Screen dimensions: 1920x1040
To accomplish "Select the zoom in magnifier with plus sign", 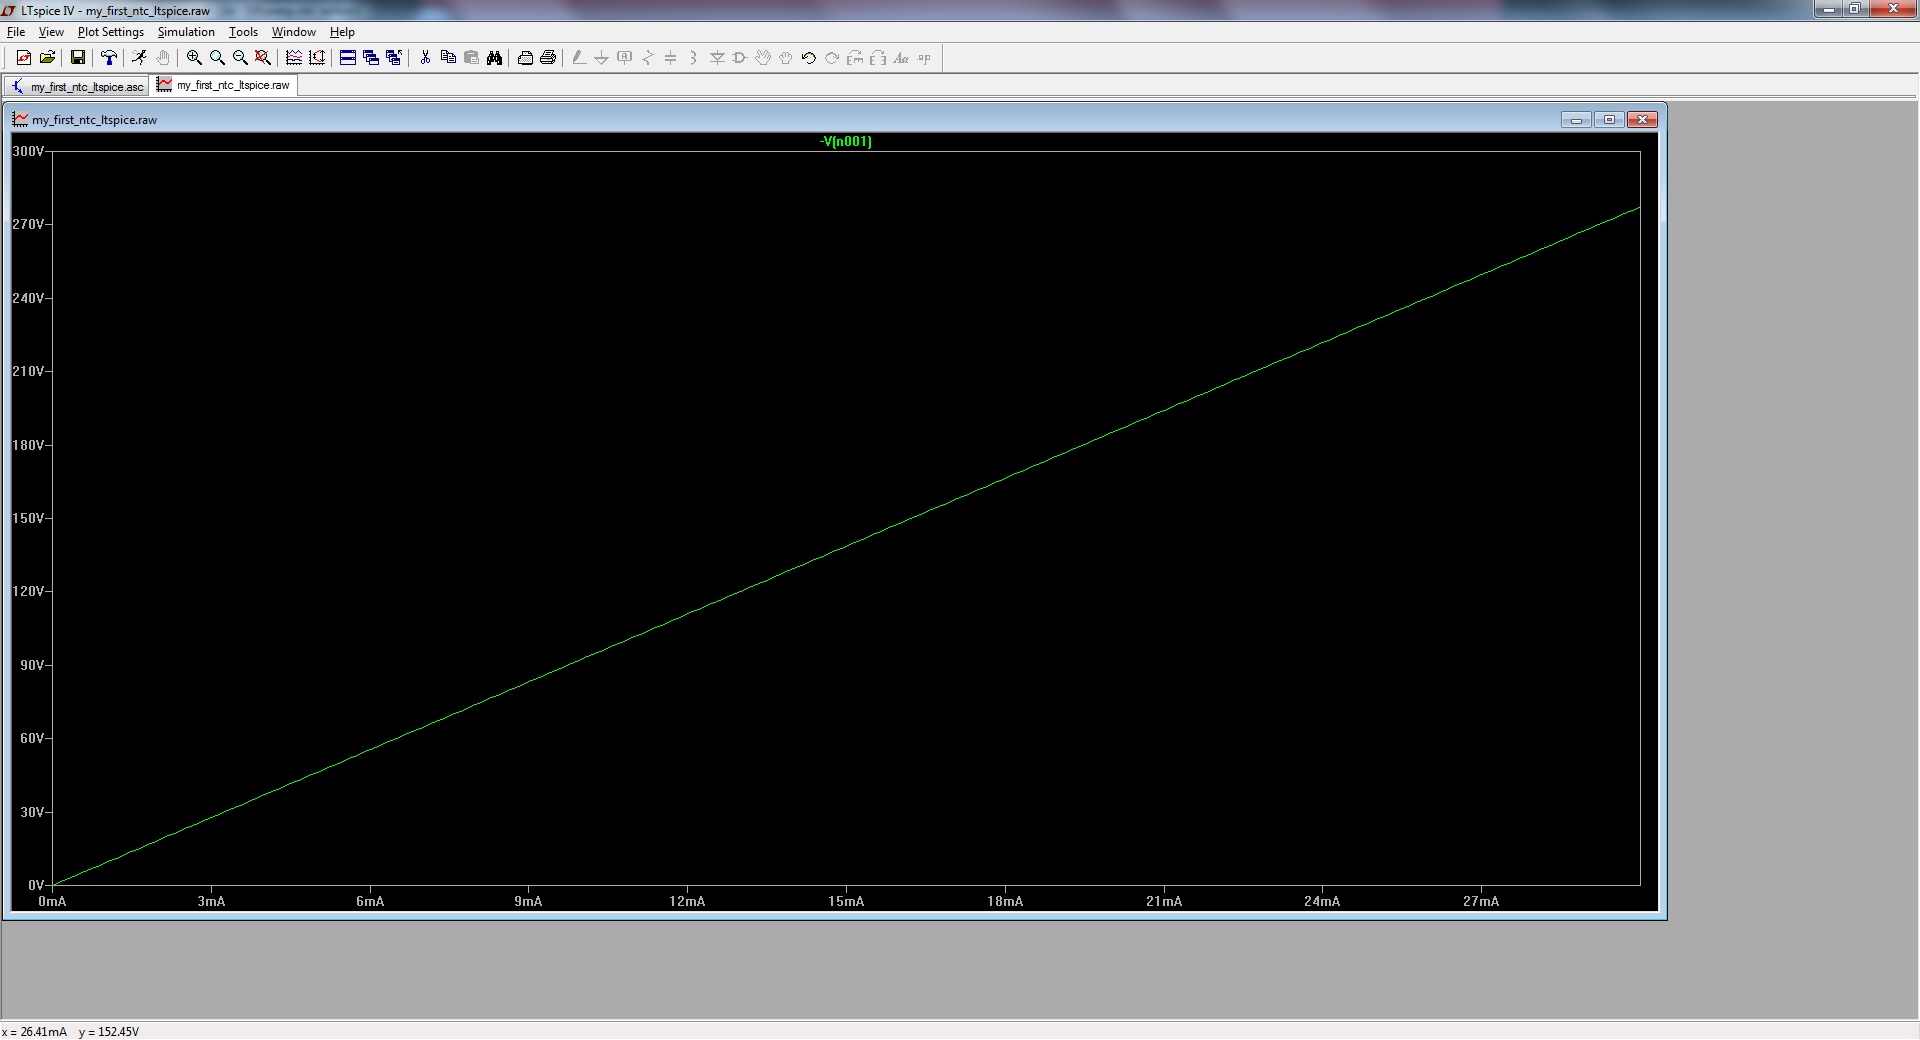I will (194, 58).
